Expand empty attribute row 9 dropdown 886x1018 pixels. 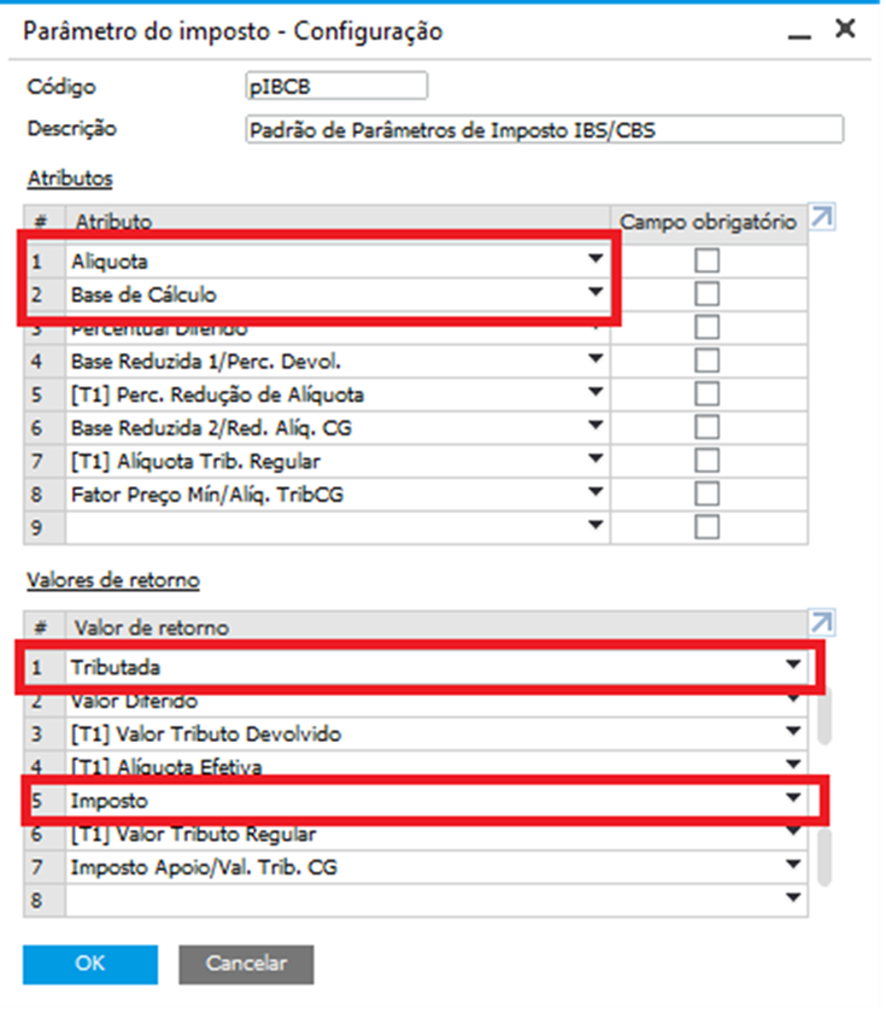(596, 525)
